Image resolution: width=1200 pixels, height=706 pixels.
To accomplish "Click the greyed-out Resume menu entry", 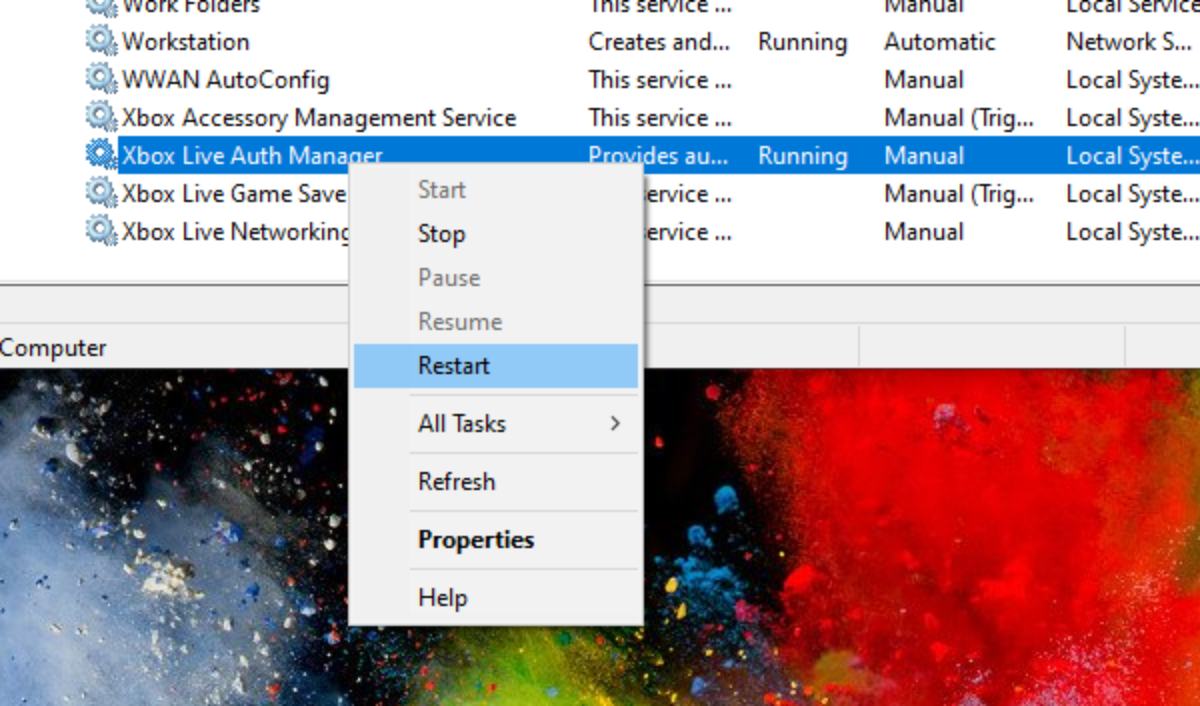I will point(459,322).
